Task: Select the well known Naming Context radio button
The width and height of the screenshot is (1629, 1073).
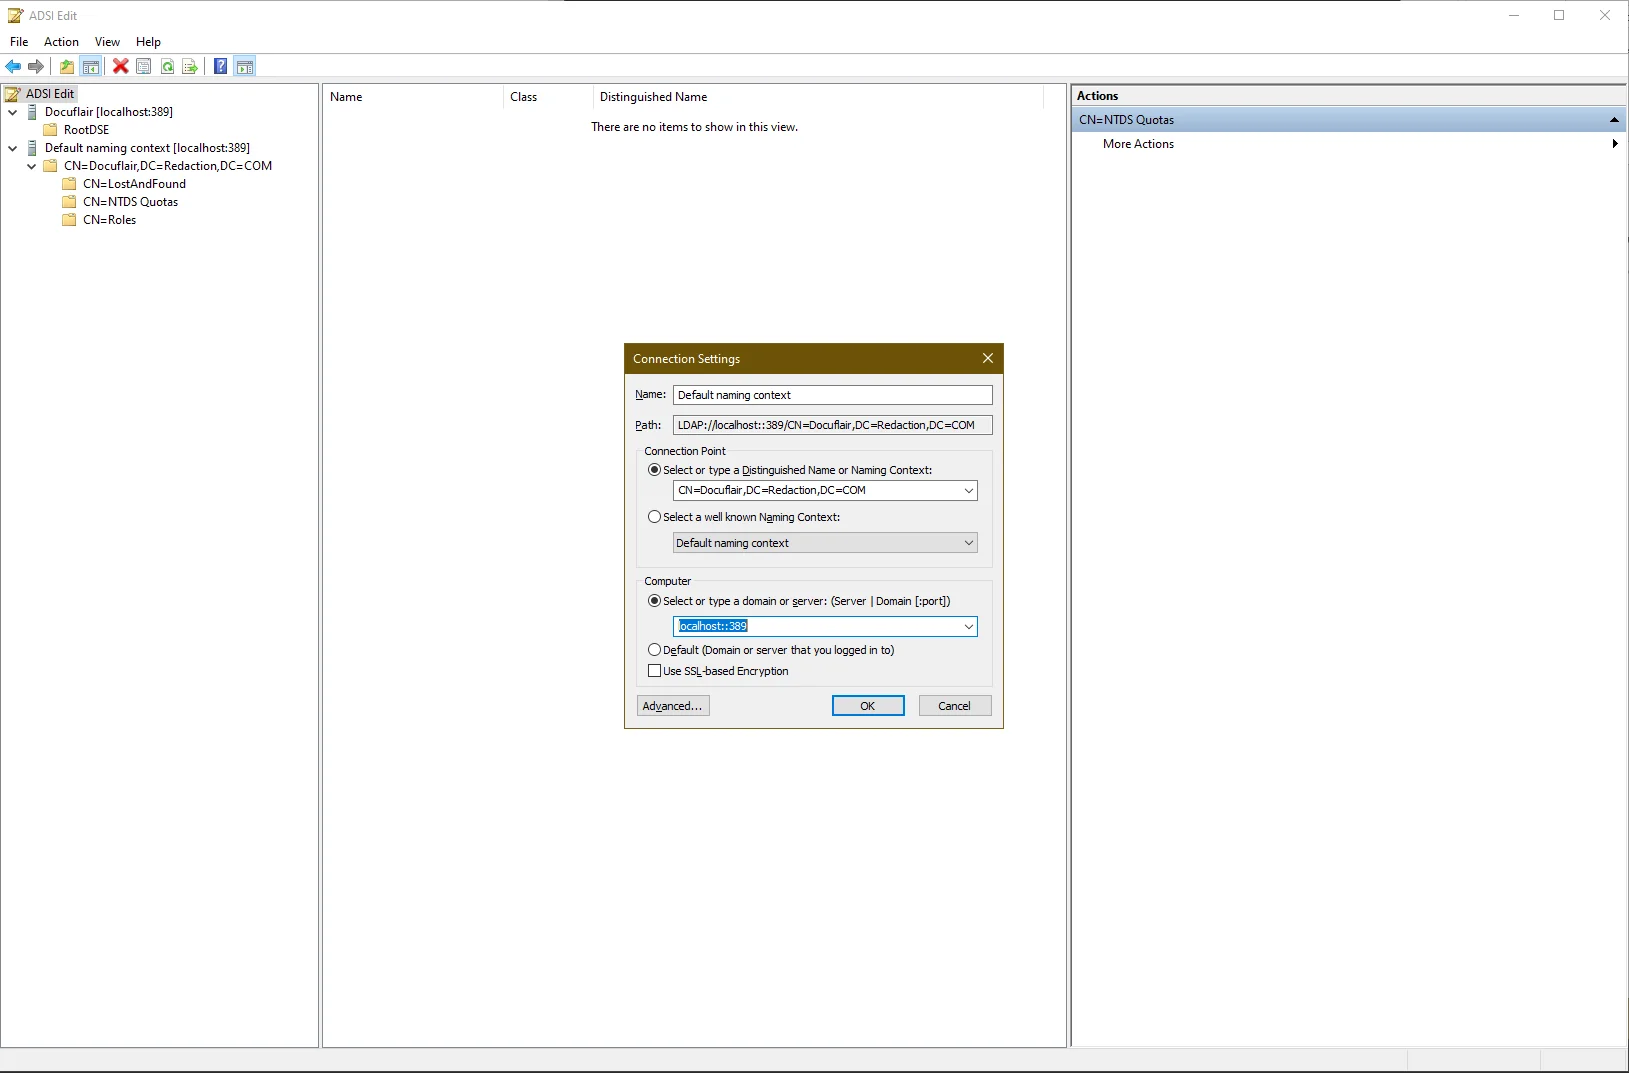Action: coord(655,517)
